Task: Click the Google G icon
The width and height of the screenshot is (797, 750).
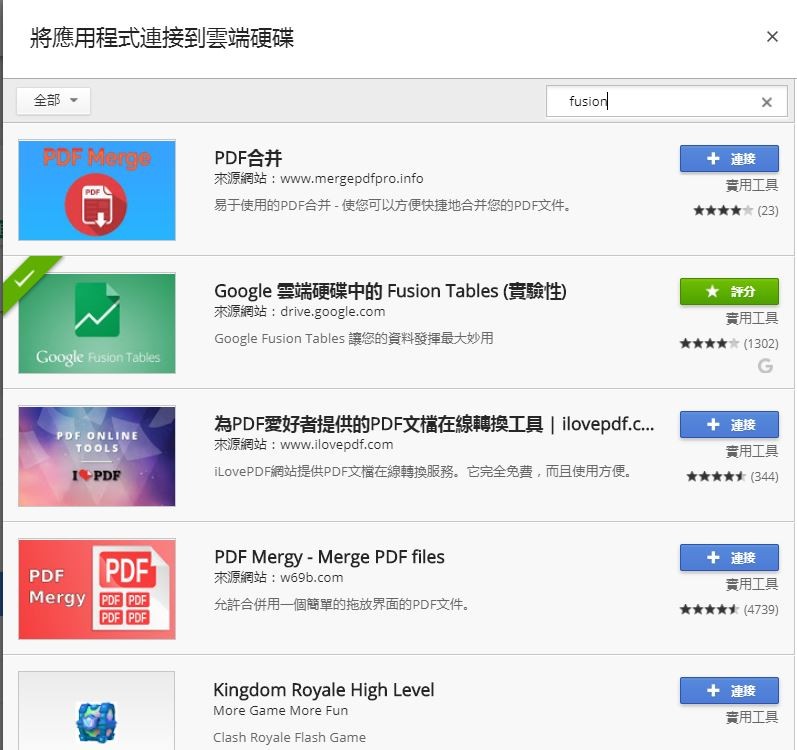Action: pyautogui.click(x=765, y=365)
